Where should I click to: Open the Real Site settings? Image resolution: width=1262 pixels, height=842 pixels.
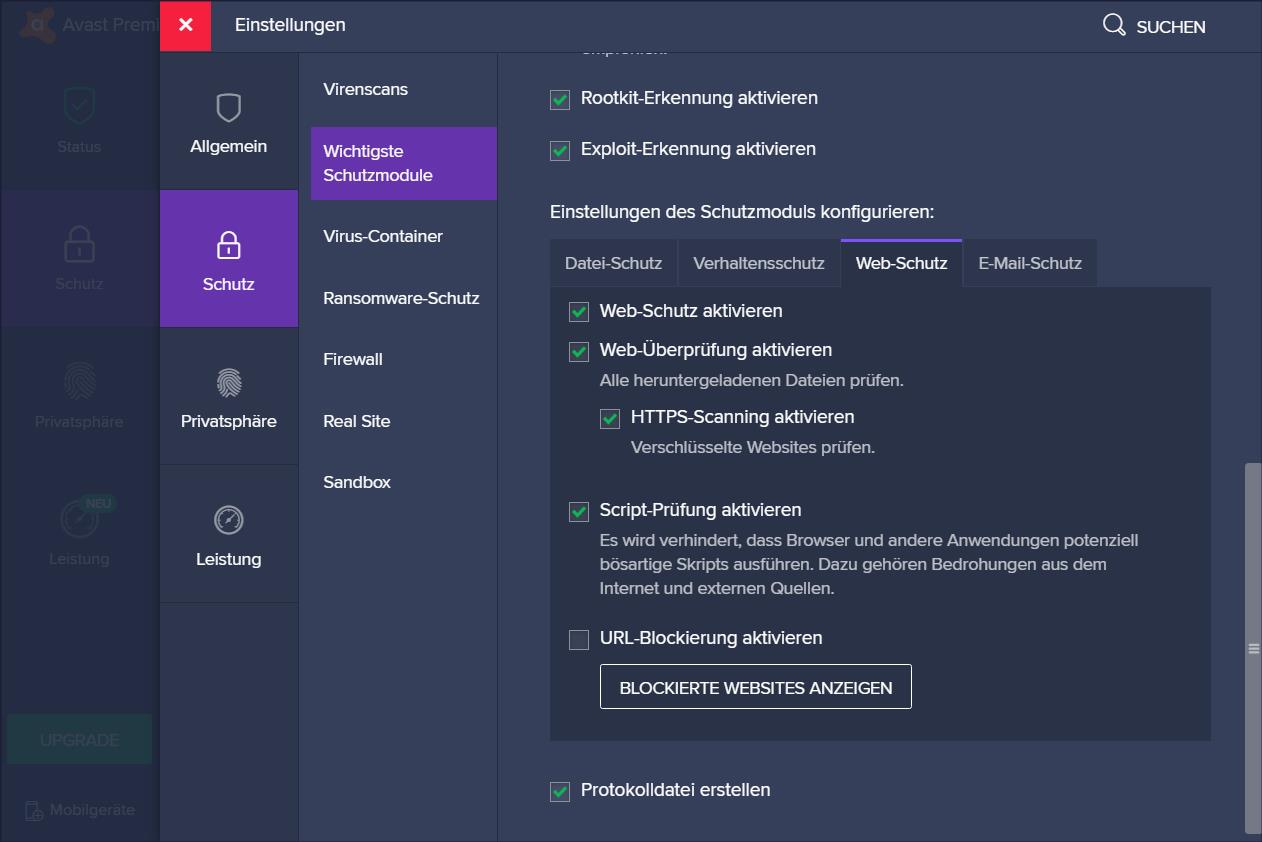(x=357, y=421)
